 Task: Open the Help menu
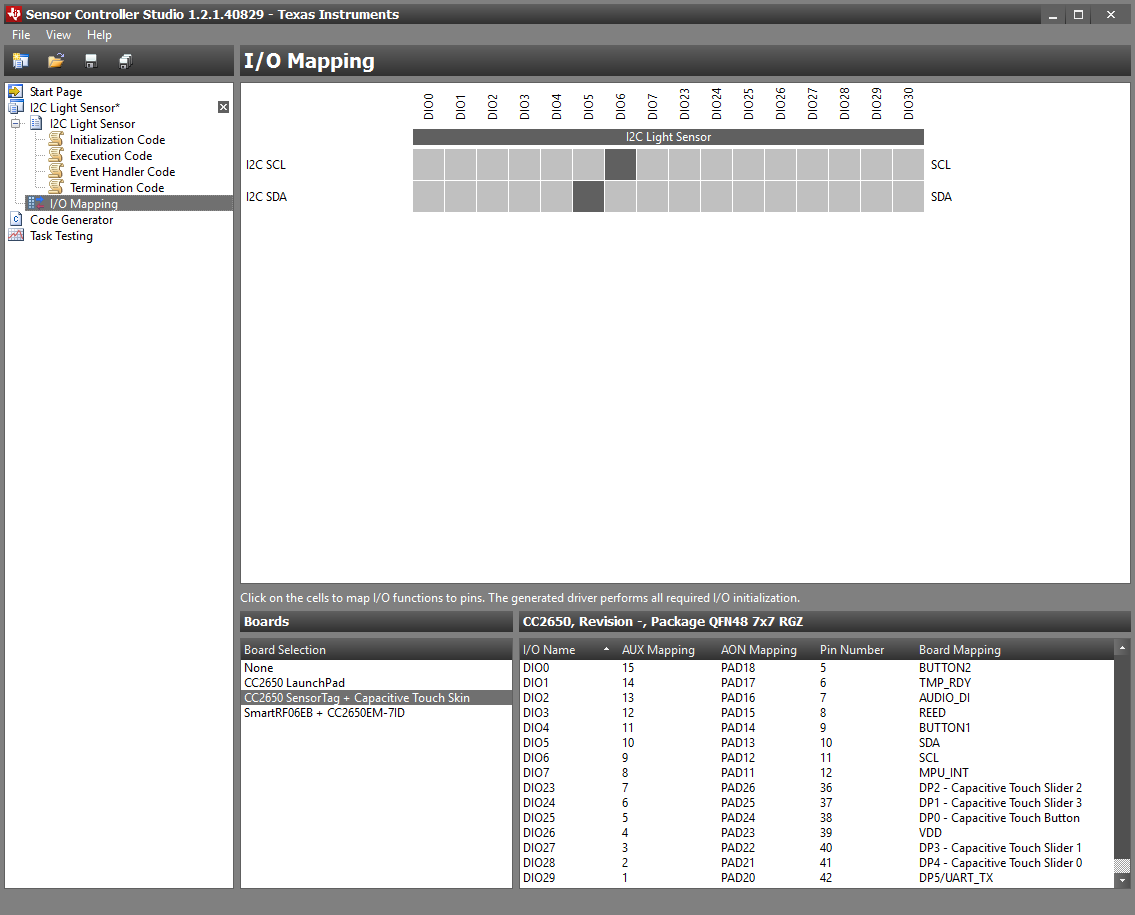click(99, 35)
